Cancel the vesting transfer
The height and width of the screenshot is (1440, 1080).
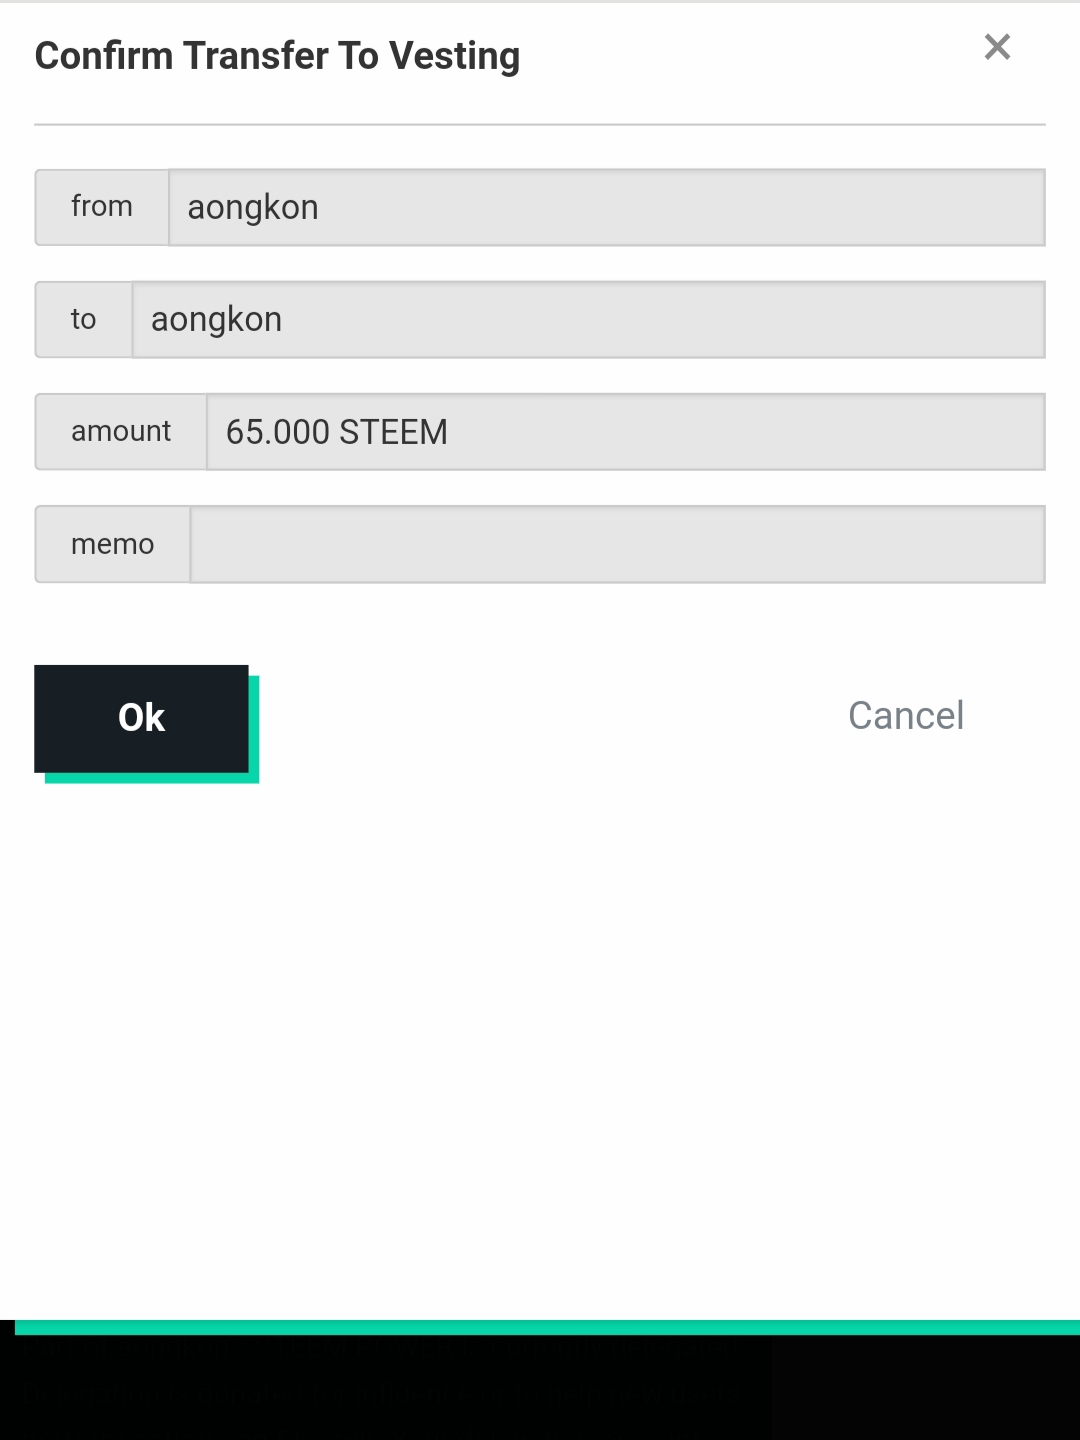tap(905, 716)
